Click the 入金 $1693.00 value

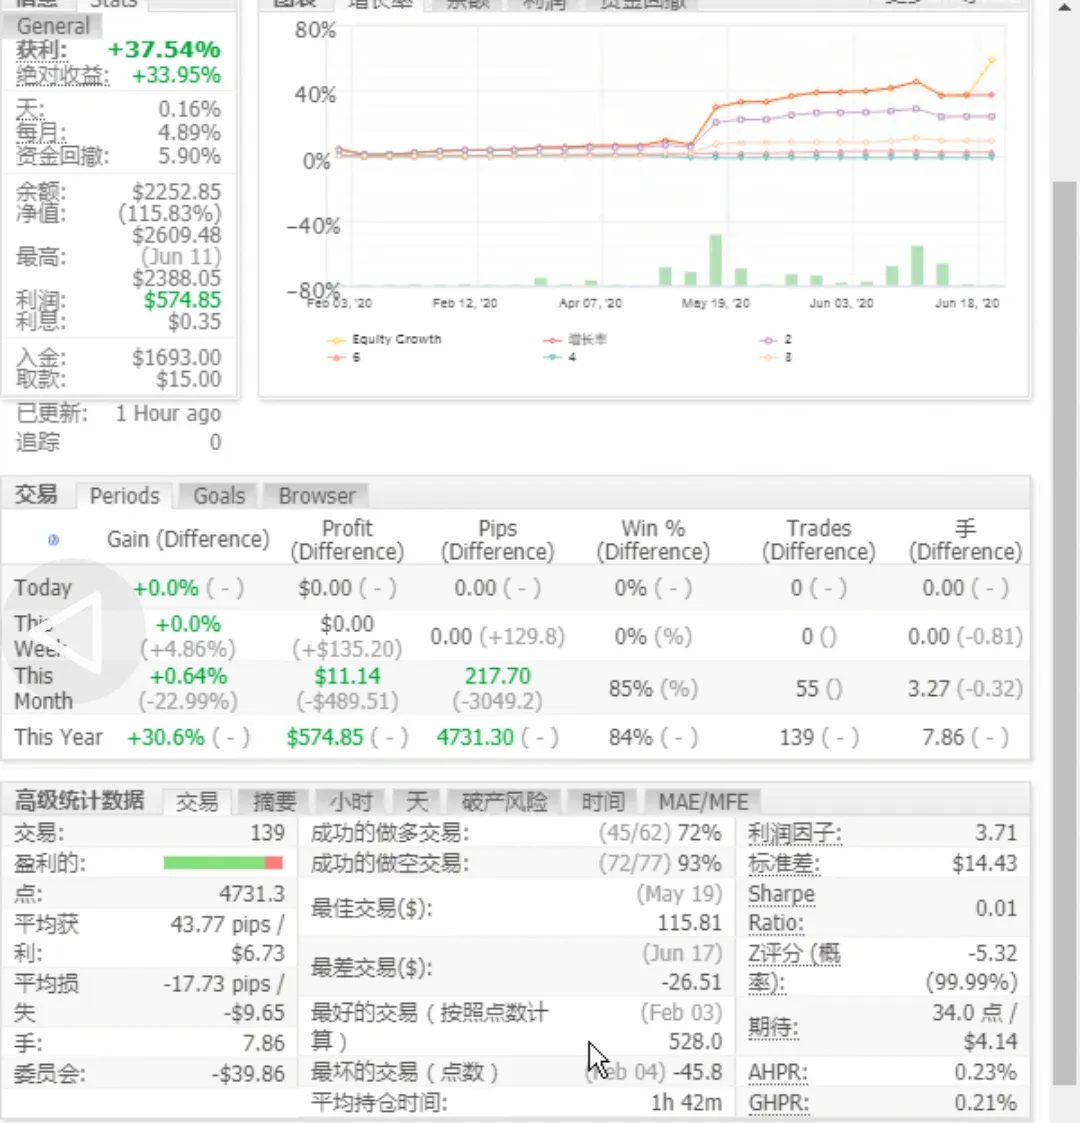[177, 357]
